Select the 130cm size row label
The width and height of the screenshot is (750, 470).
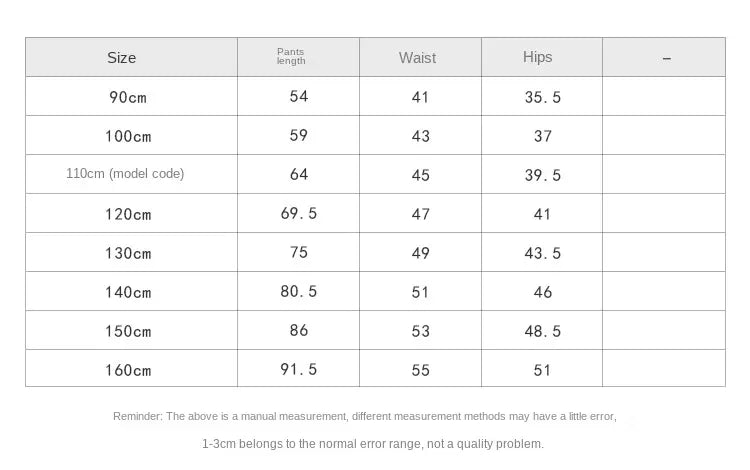click(130, 253)
